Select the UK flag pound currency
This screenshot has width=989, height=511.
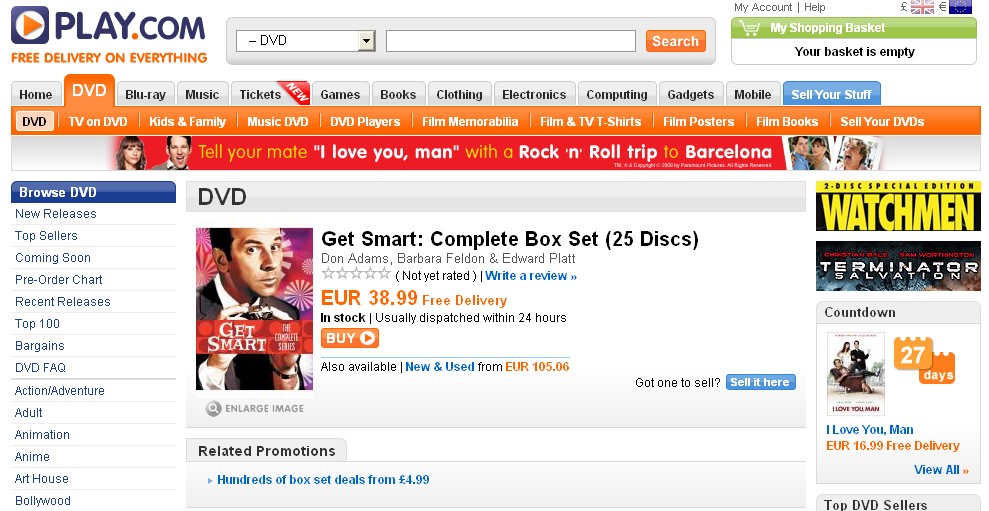pos(922,7)
